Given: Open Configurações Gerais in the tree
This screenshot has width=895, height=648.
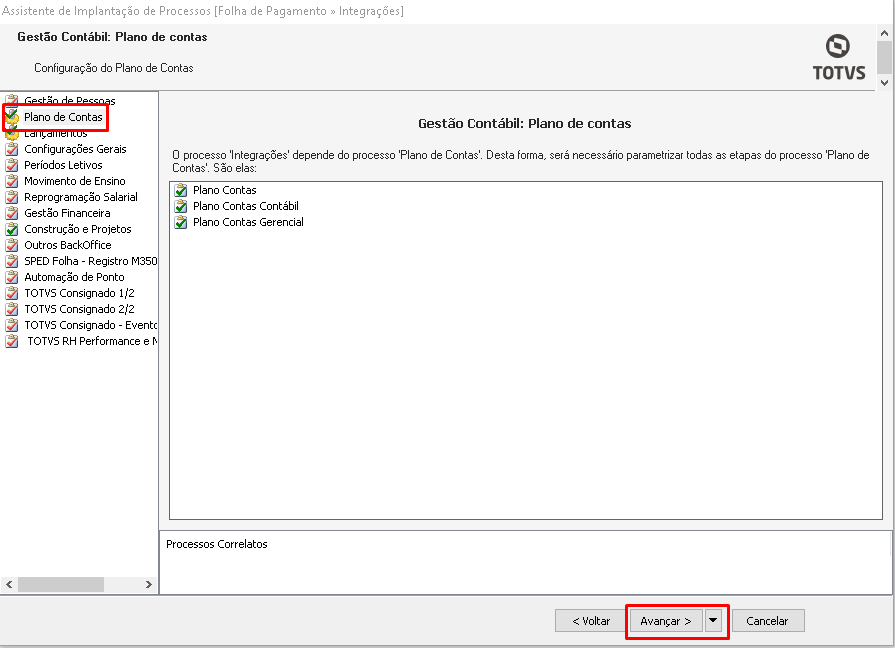Looking at the screenshot, I should [75, 149].
